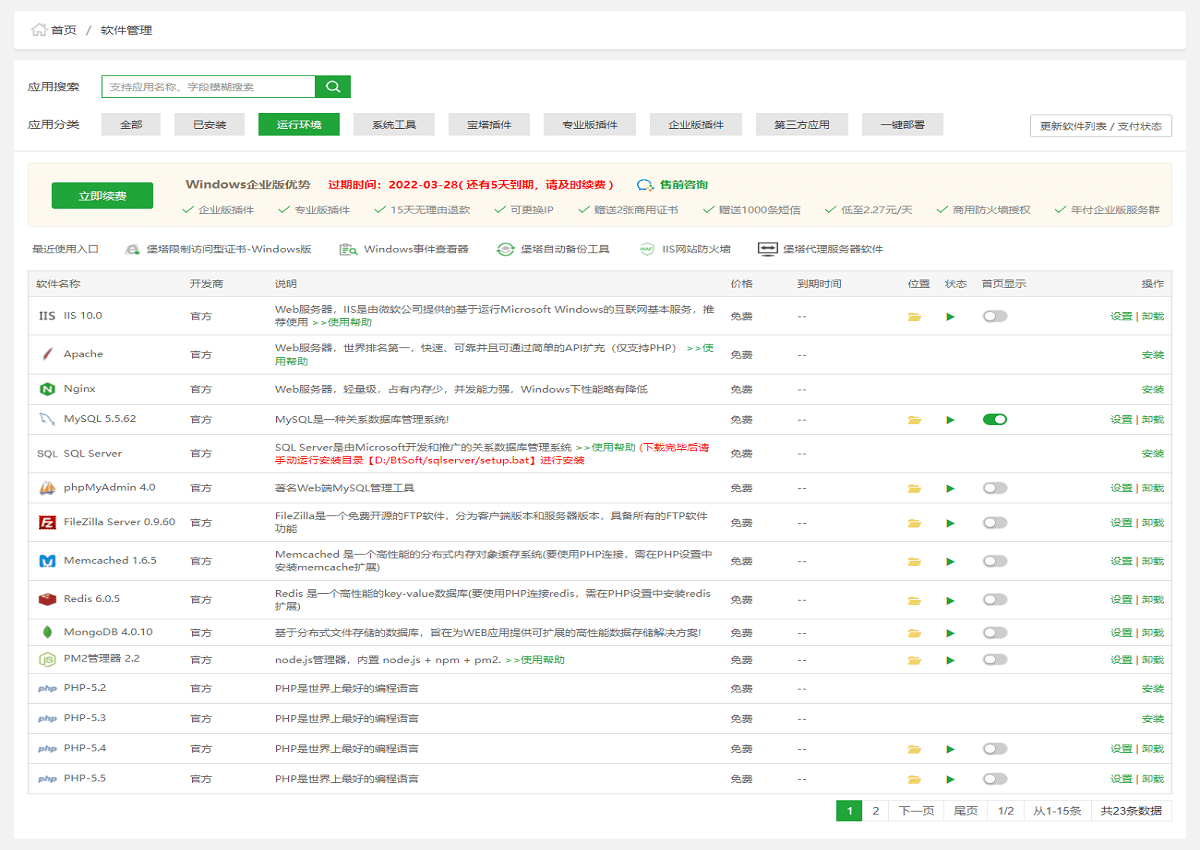The width and height of the screenshot is (1200, 850).
Task: Click the 堡塔自动备份工具 shortcut icon
Action: 505,249
